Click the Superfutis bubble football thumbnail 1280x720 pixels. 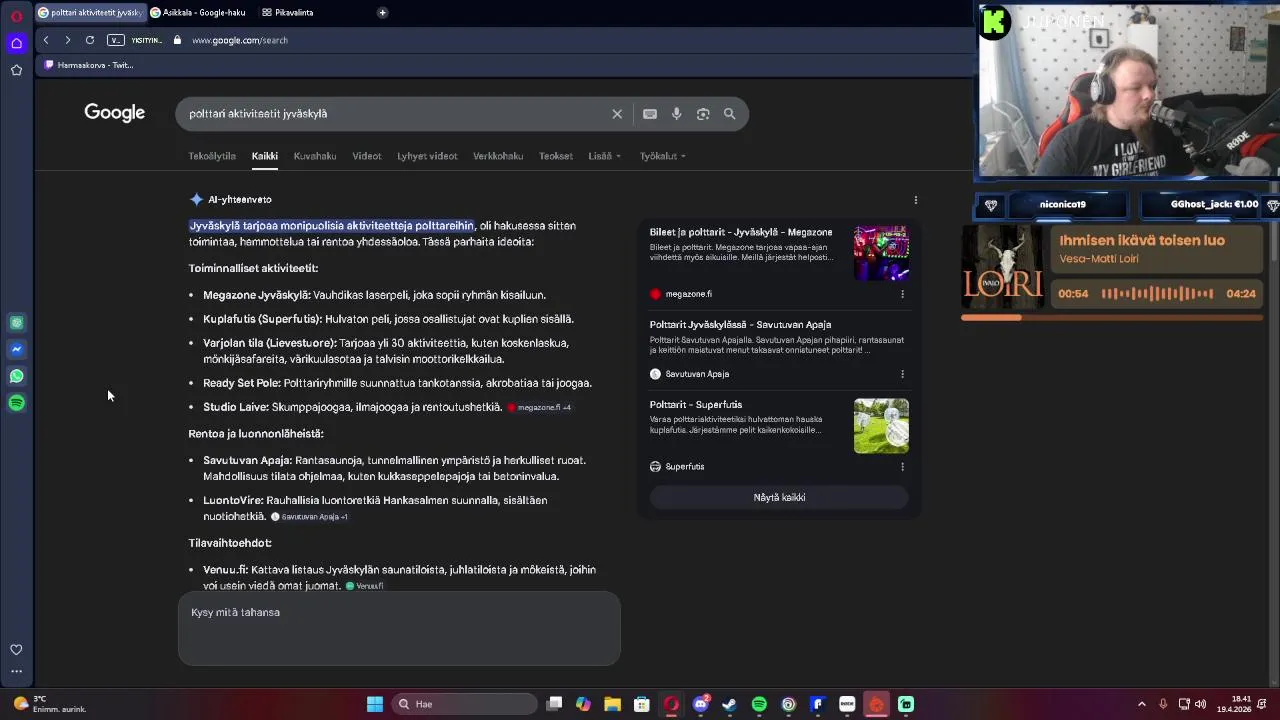(881, 426)
